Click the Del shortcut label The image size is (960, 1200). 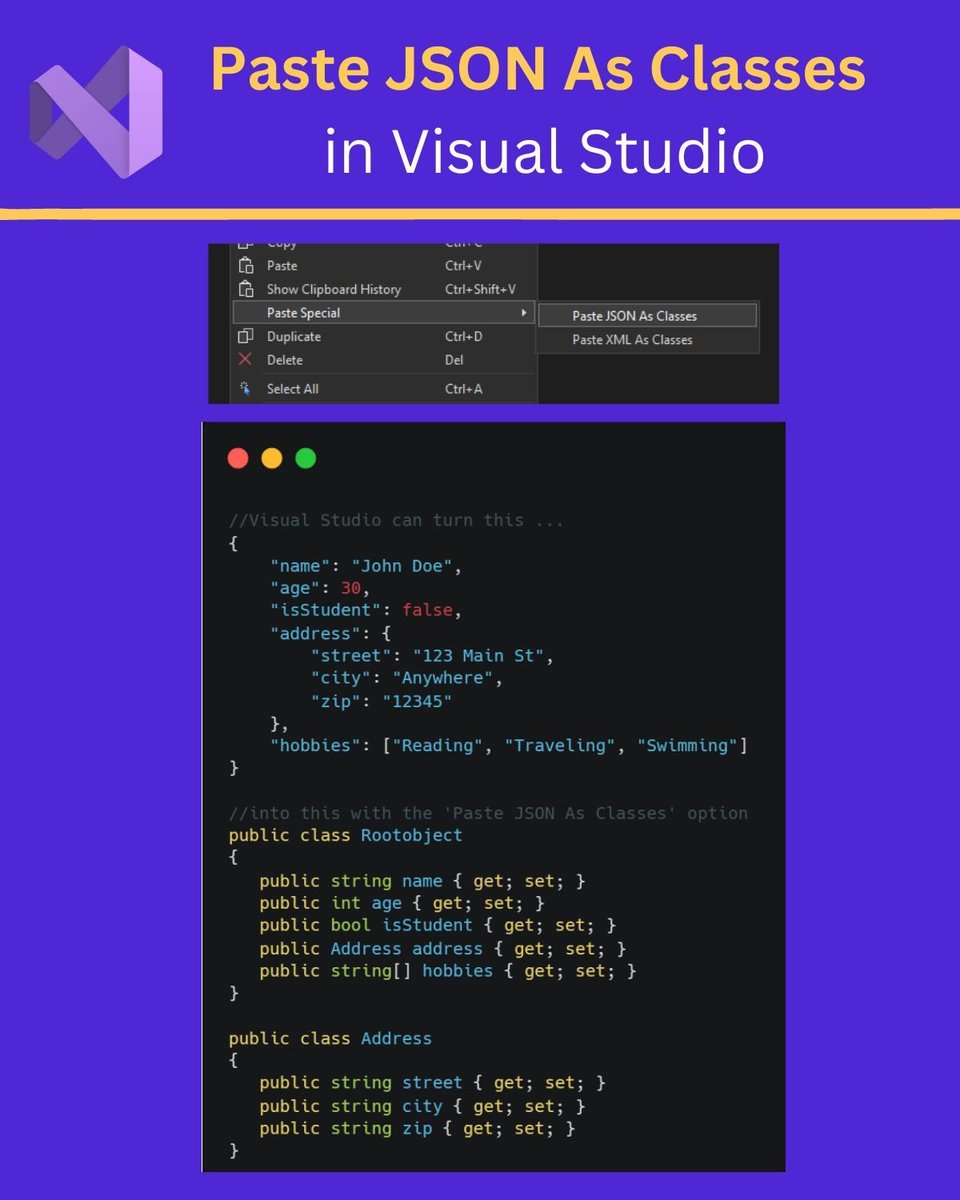454,359
